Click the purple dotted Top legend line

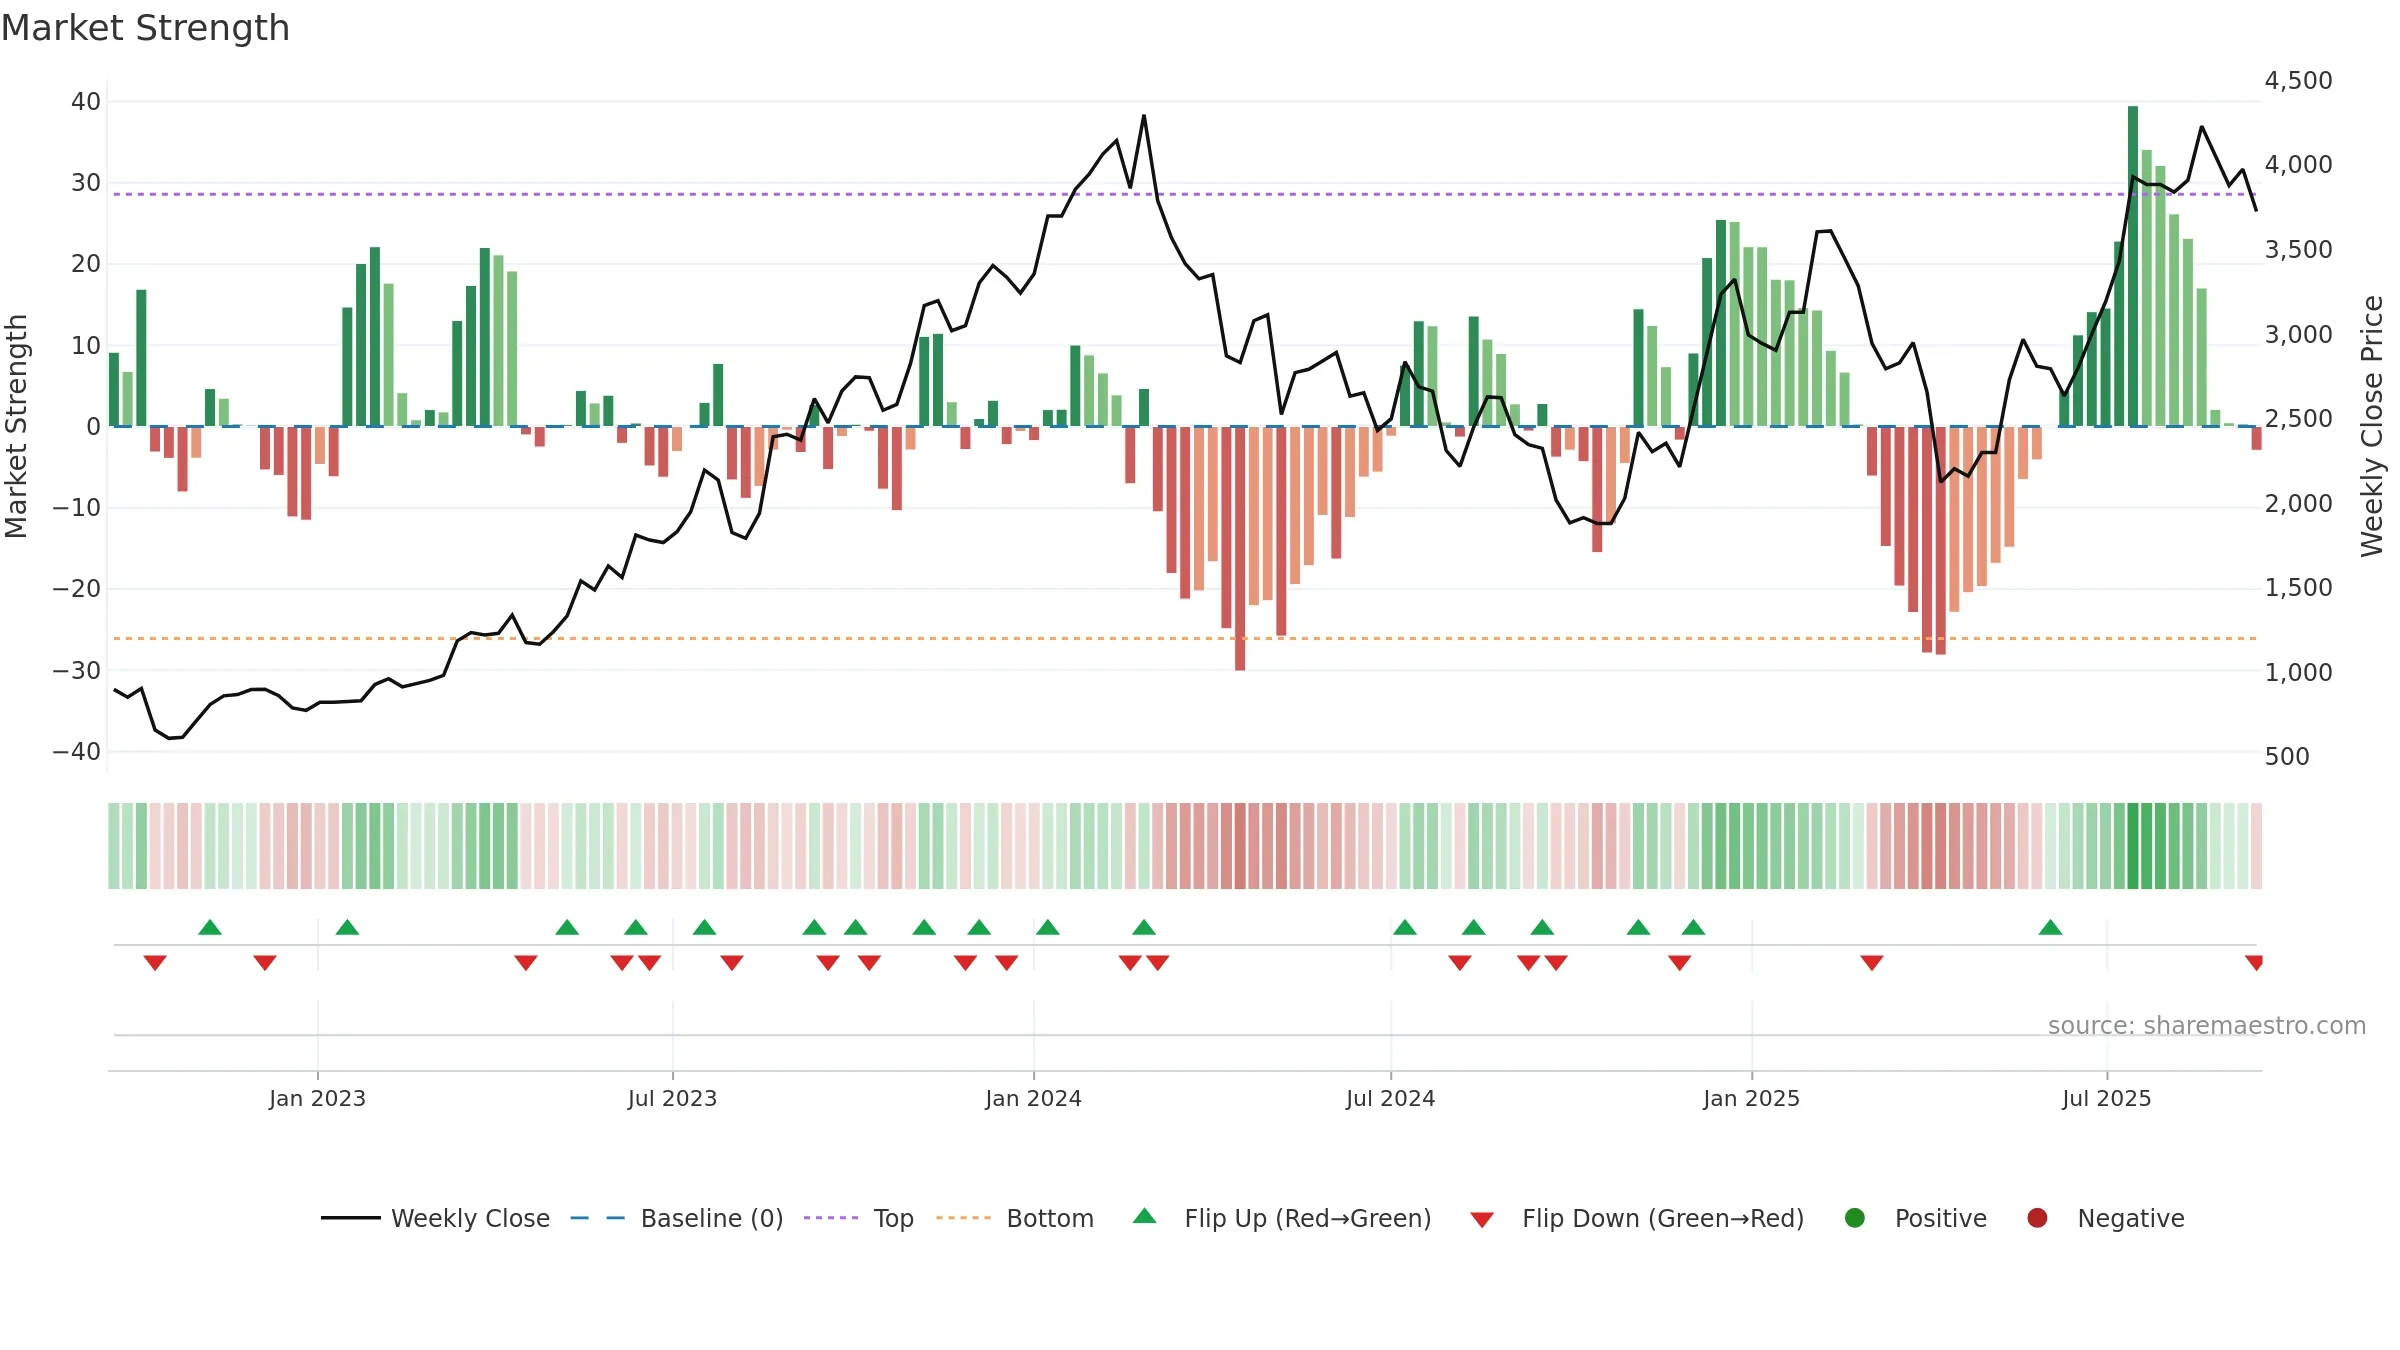[x=831, y=1218]
